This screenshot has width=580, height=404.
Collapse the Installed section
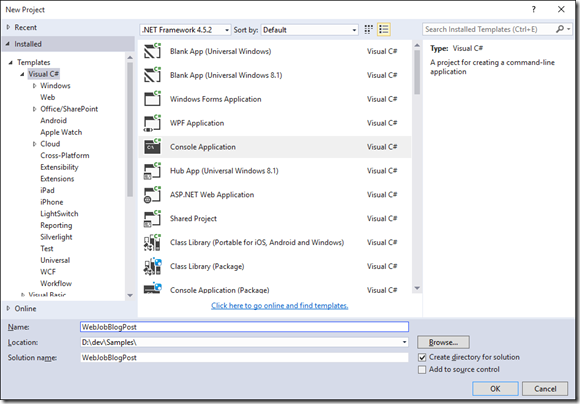8,44
